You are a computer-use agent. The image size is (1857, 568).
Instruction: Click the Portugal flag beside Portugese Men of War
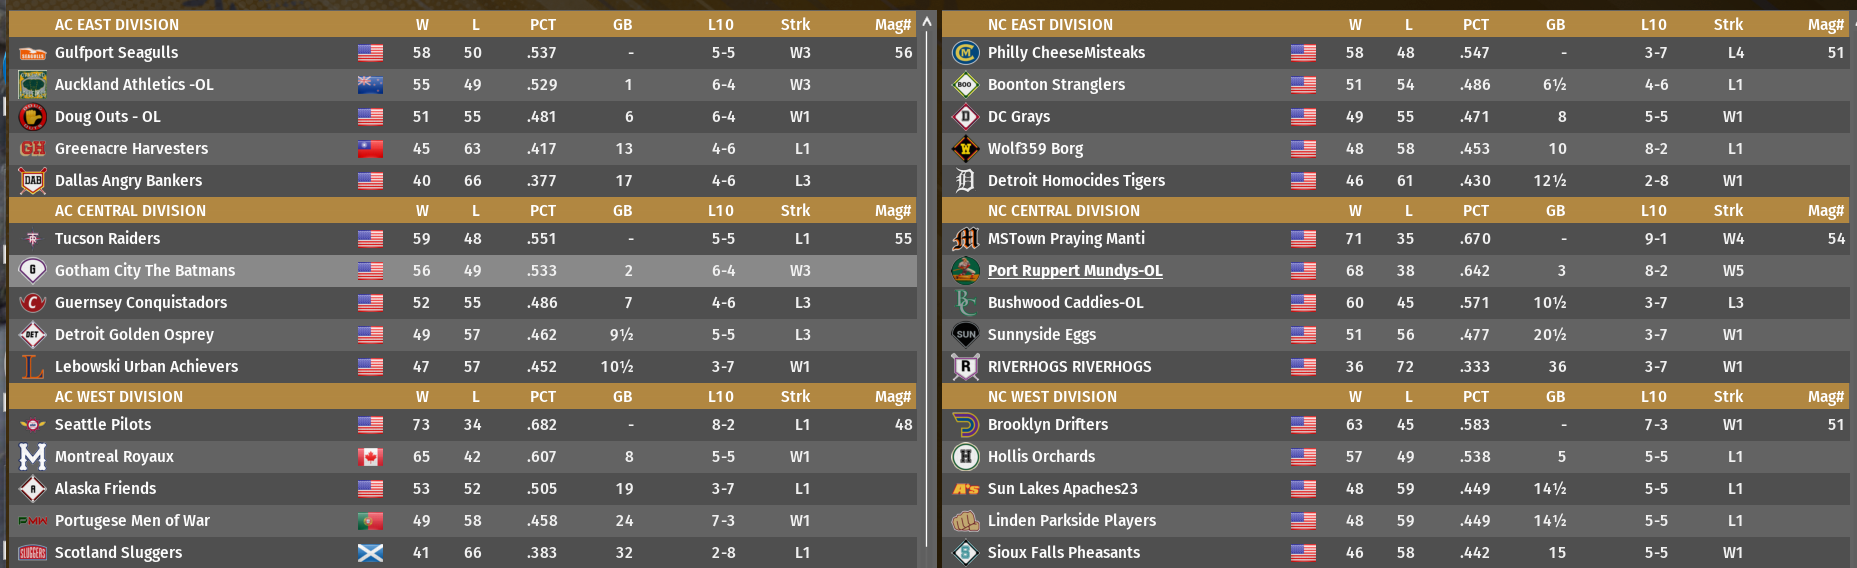coord(370,521)
